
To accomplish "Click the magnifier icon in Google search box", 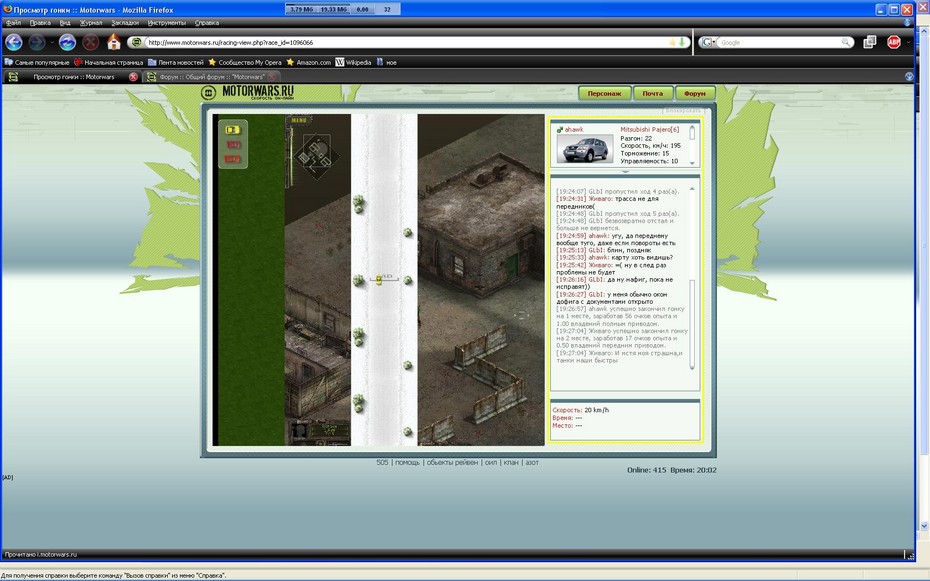I will click(x=845, y=42).
